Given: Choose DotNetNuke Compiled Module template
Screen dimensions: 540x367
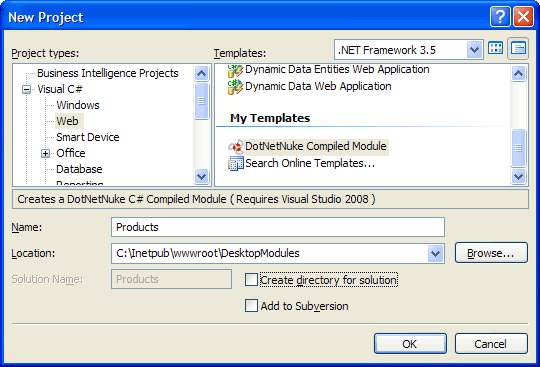Looking at the screenshot, I should point(316,147).
